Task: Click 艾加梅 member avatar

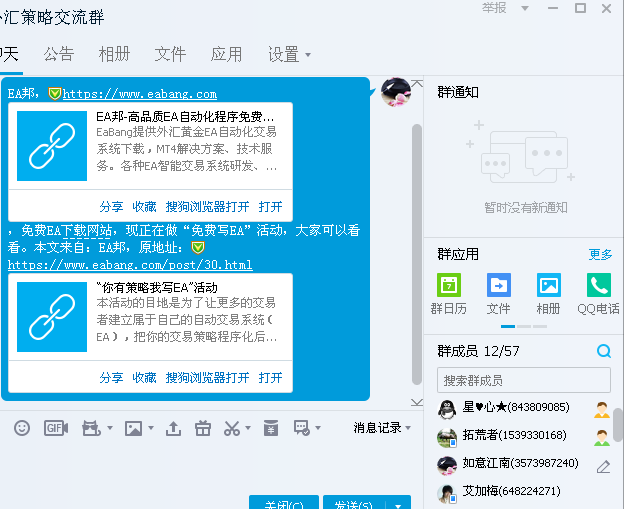Action: coord(447,494)
